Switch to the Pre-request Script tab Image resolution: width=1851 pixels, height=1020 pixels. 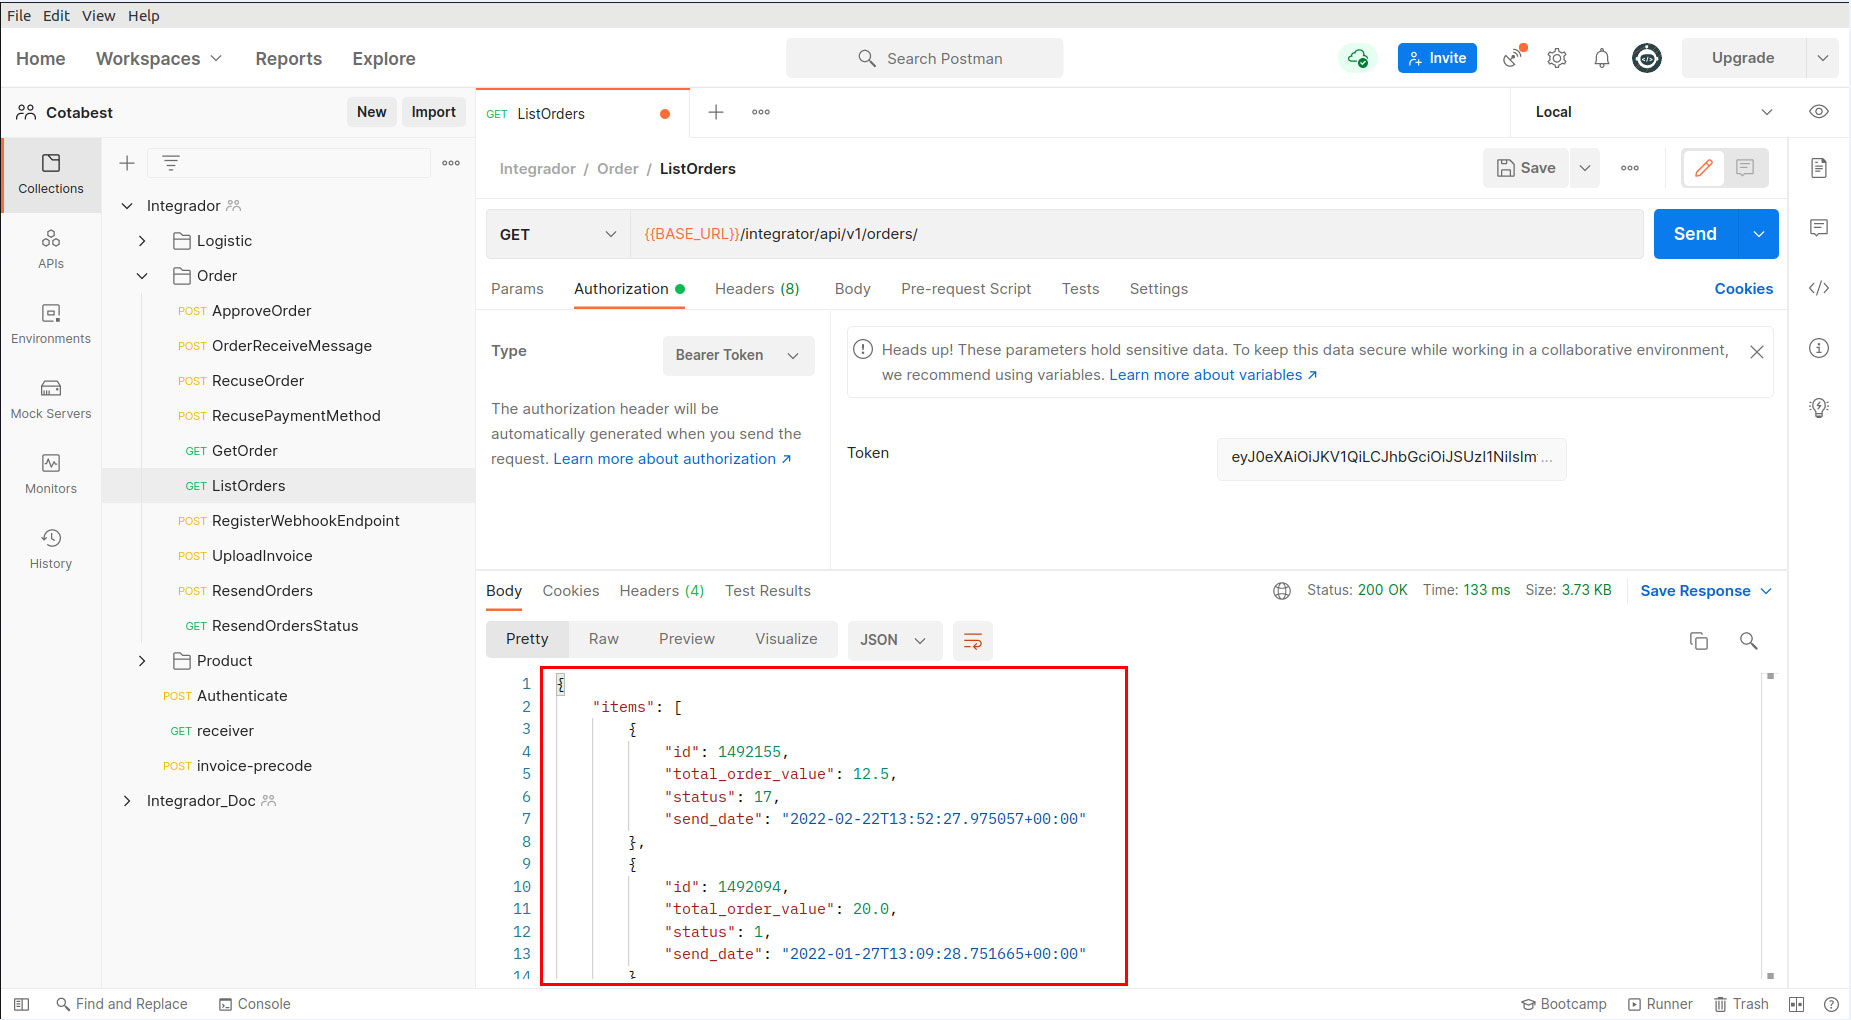966,289
